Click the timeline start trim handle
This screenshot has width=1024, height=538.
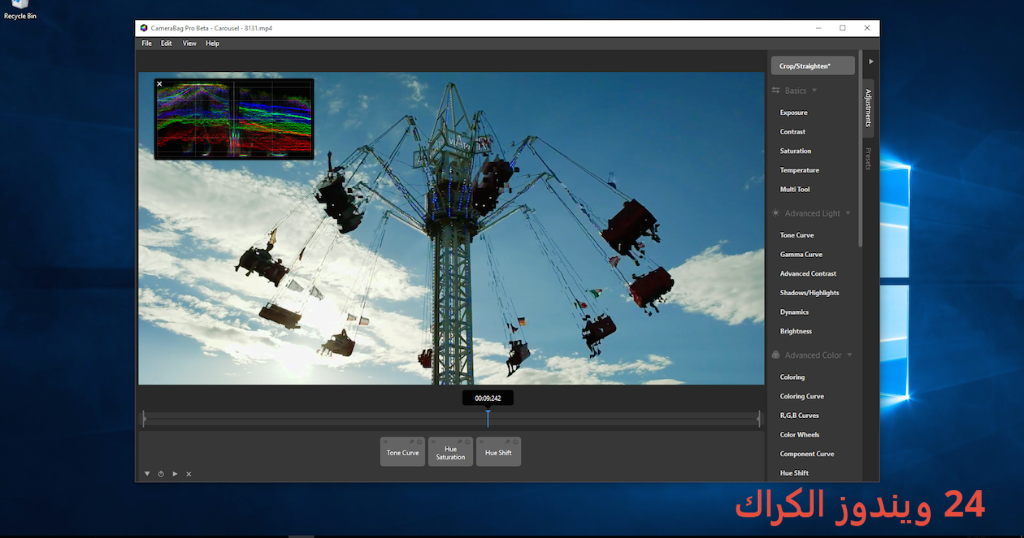(x=144, y=419)
